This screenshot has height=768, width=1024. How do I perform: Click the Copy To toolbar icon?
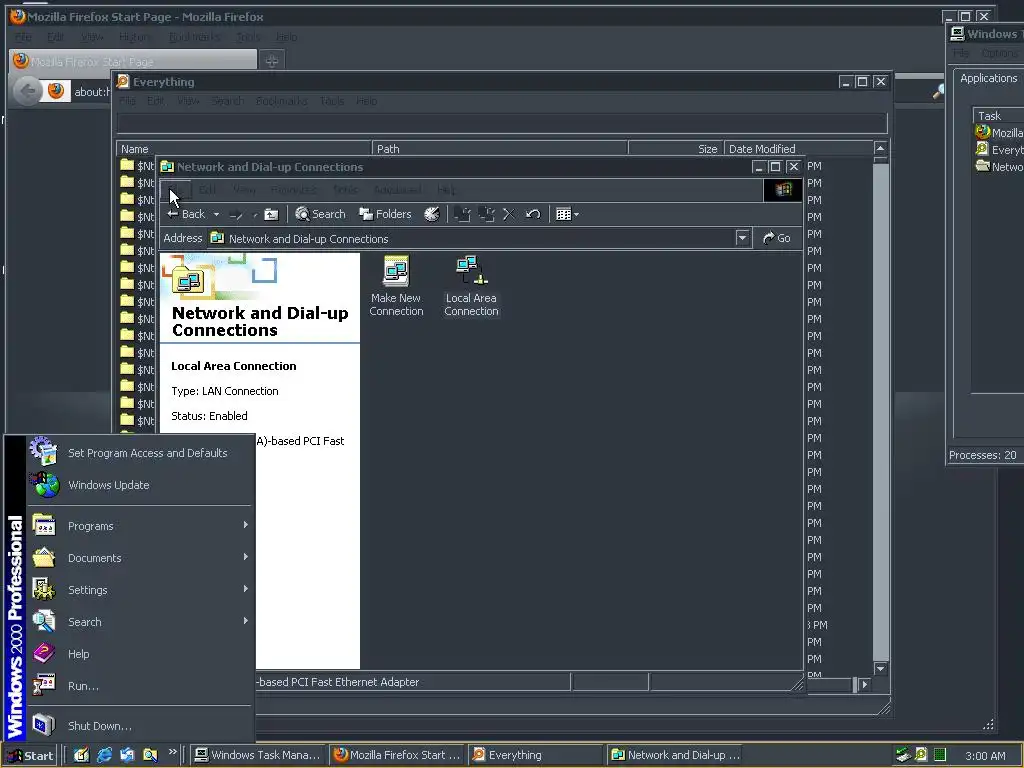coord(486,214)
